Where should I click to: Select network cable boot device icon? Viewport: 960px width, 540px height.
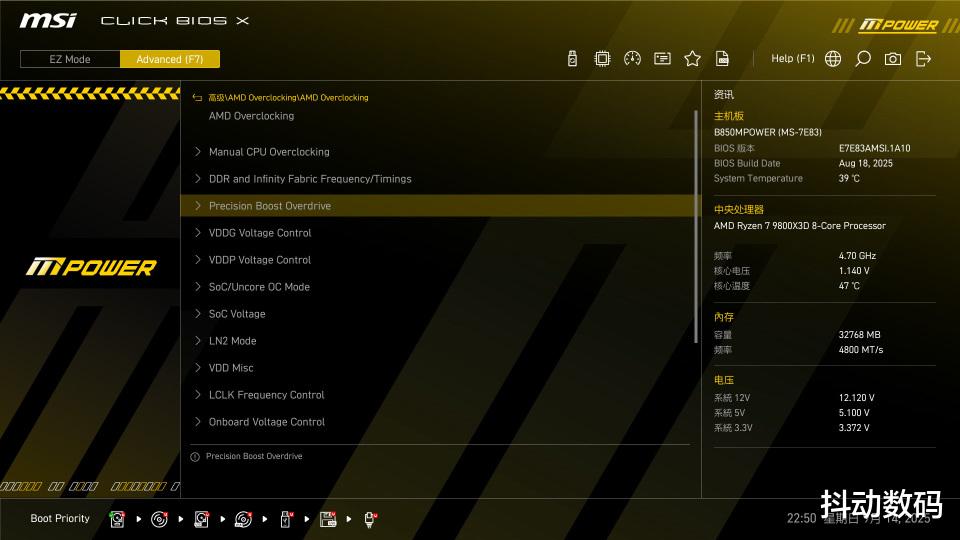click(370, 519)
